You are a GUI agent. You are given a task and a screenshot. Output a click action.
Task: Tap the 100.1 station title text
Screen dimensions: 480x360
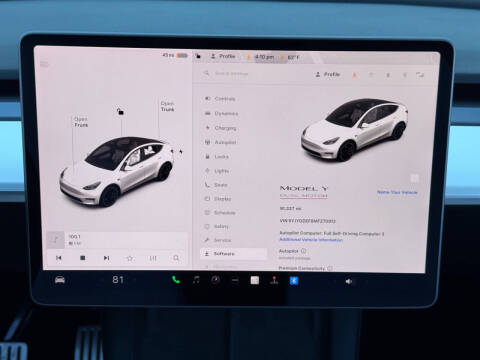click(x=75, y=236)
